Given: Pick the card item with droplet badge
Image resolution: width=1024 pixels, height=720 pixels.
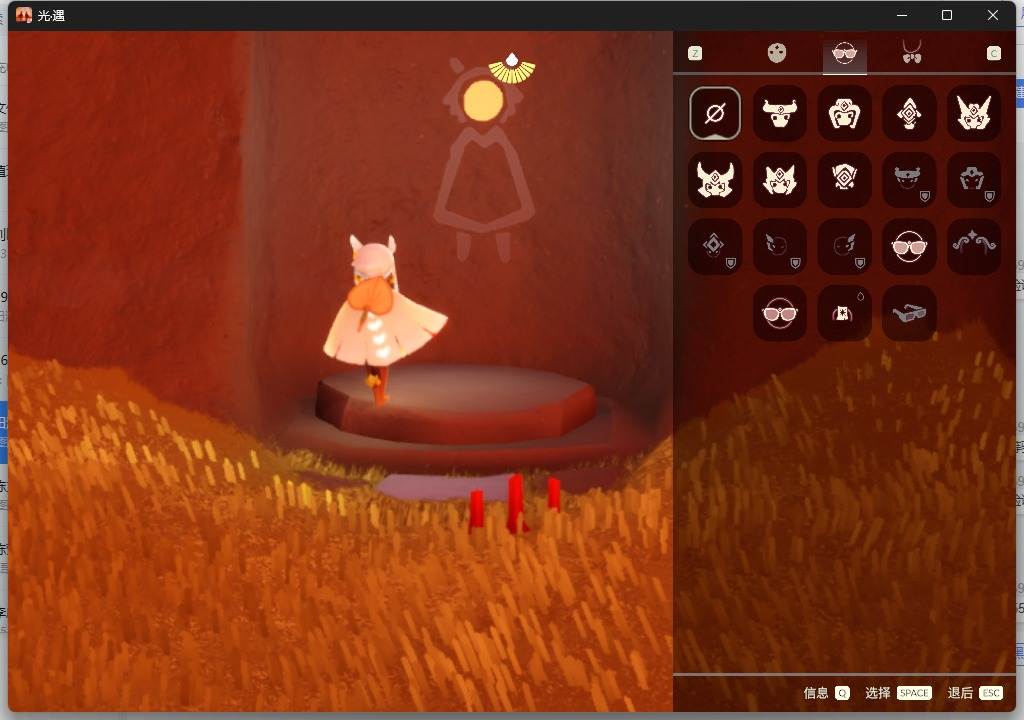Looking at the screenshot, I should (x=844, y=313).
